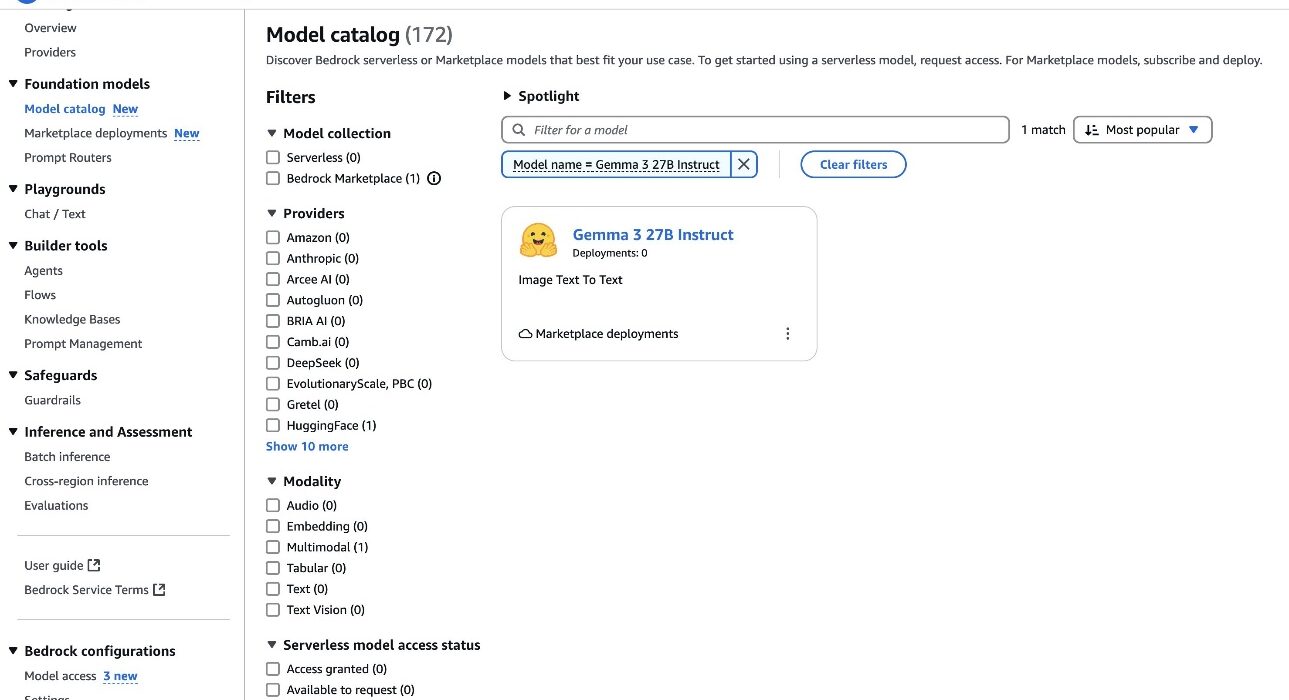Screen dimensions: 1289x700
Task: Click the info icon beside Bedrock Marketplace
Action: pyautogui.click(x=434, y=179)
